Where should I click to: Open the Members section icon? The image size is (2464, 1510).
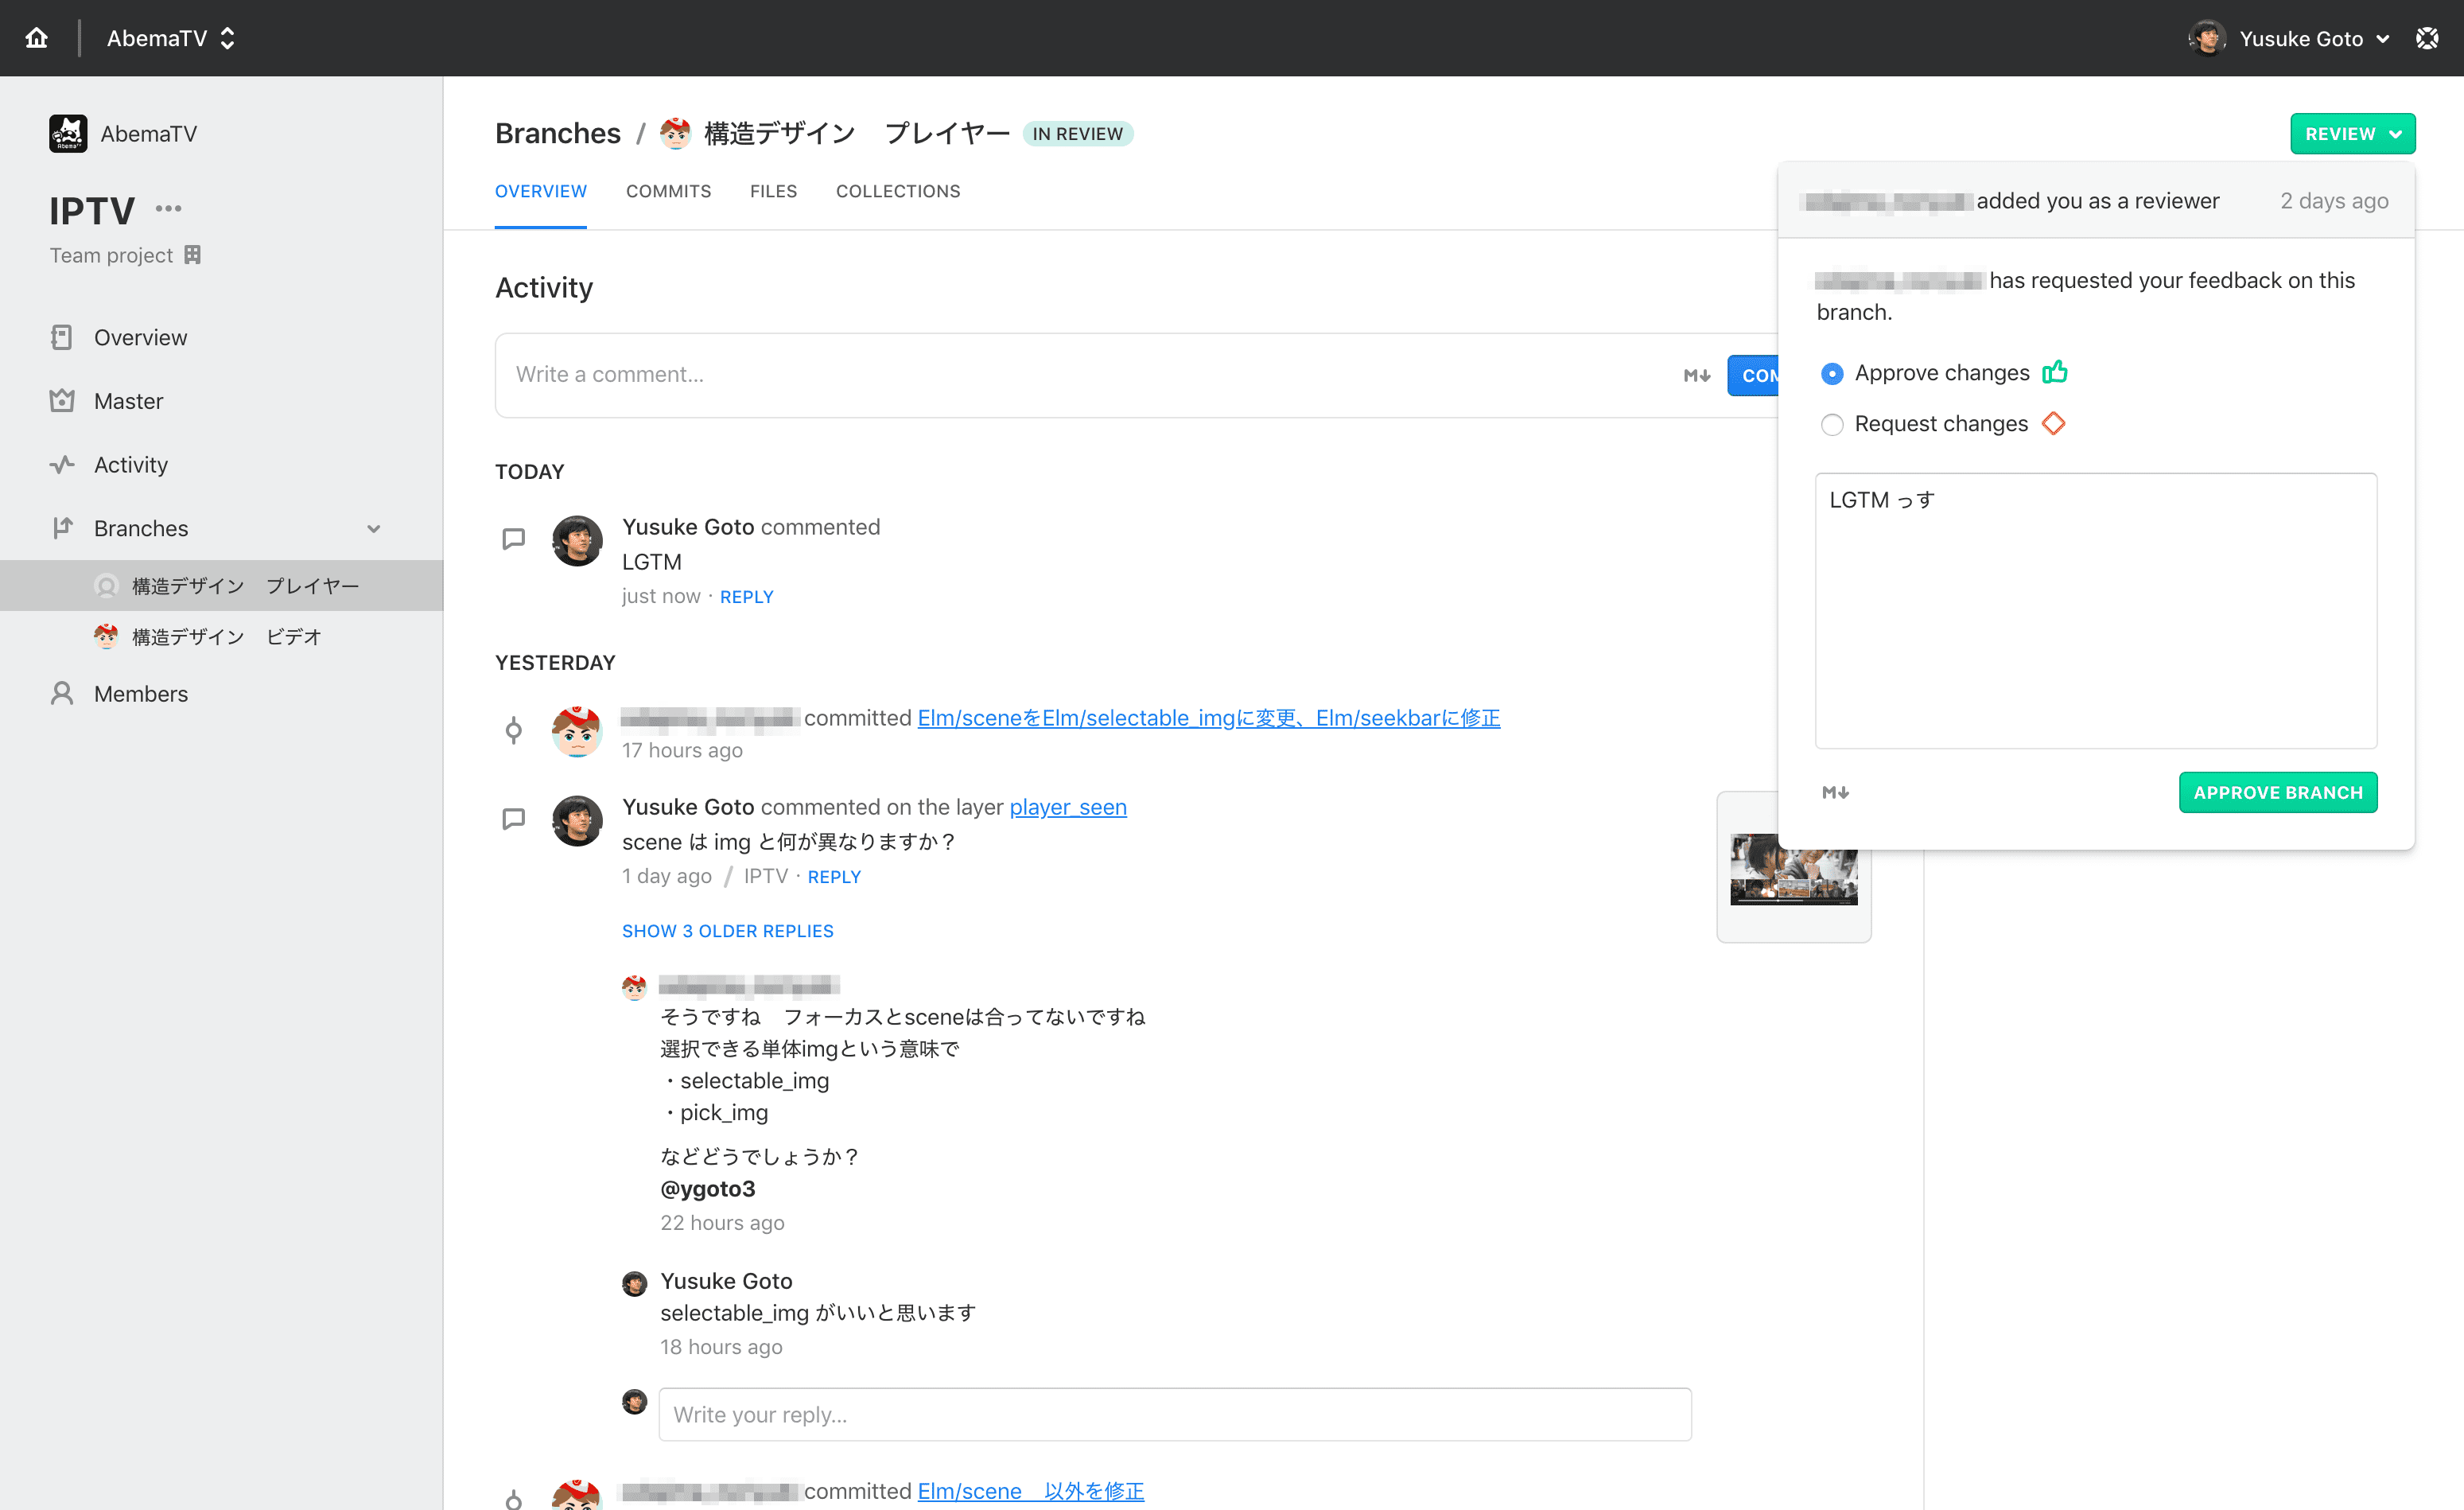[x=62, y=693]
